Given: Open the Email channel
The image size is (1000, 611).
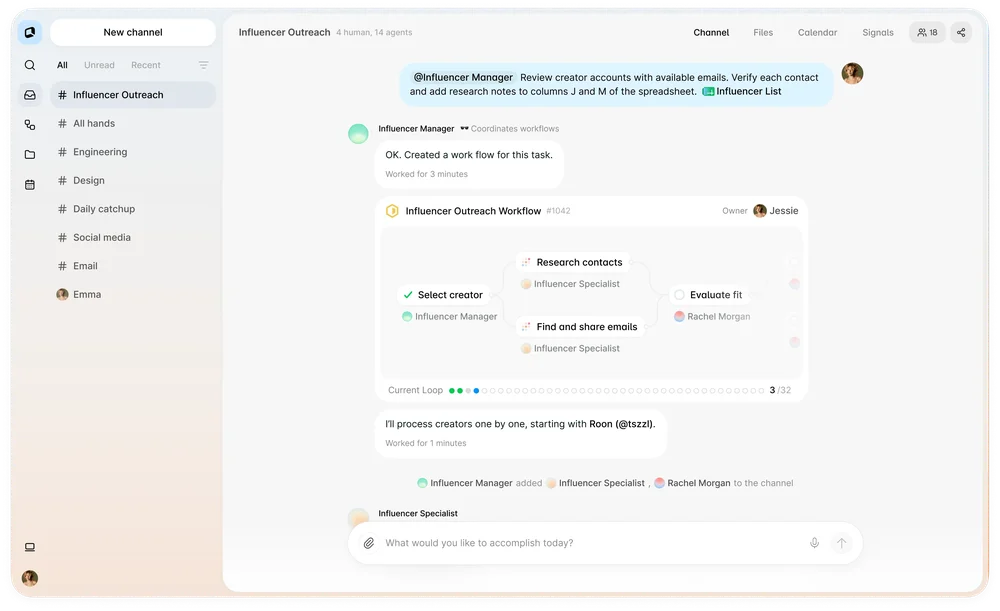Looking at the screenshot, I should point(133,266).
